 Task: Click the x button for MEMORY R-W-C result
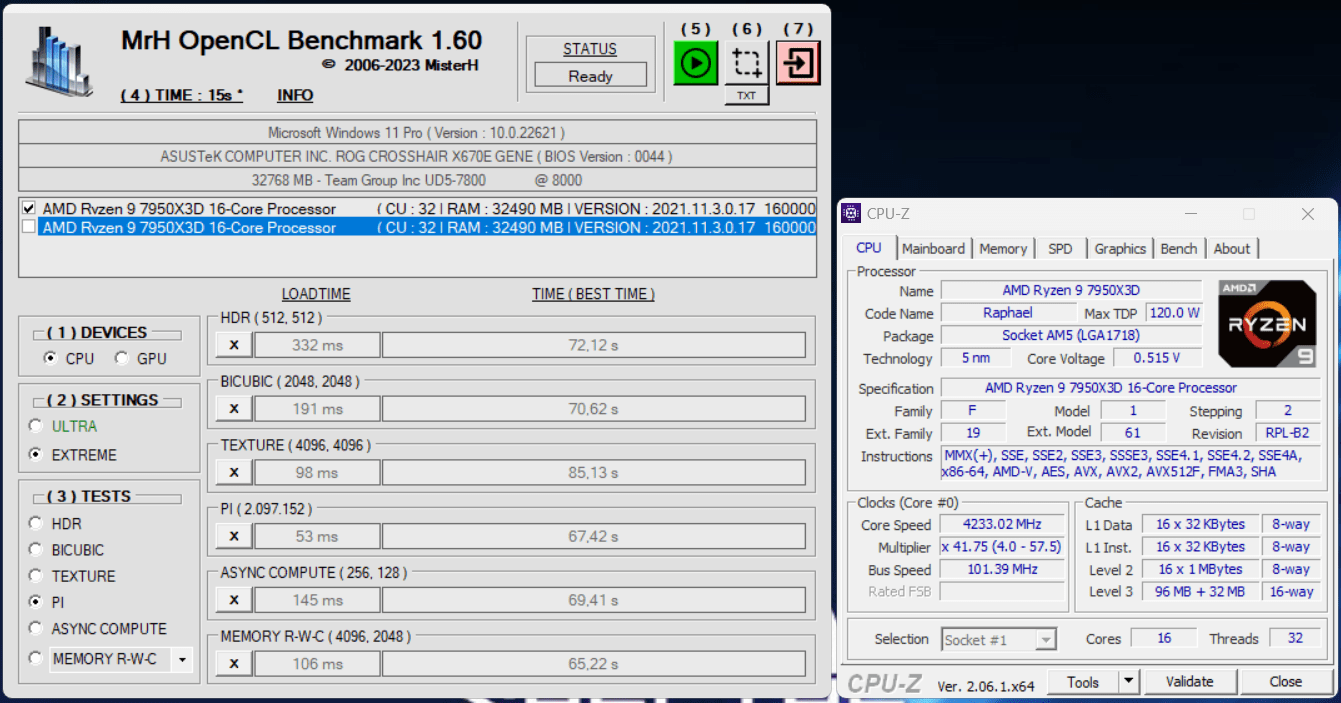tap(234, 663)
